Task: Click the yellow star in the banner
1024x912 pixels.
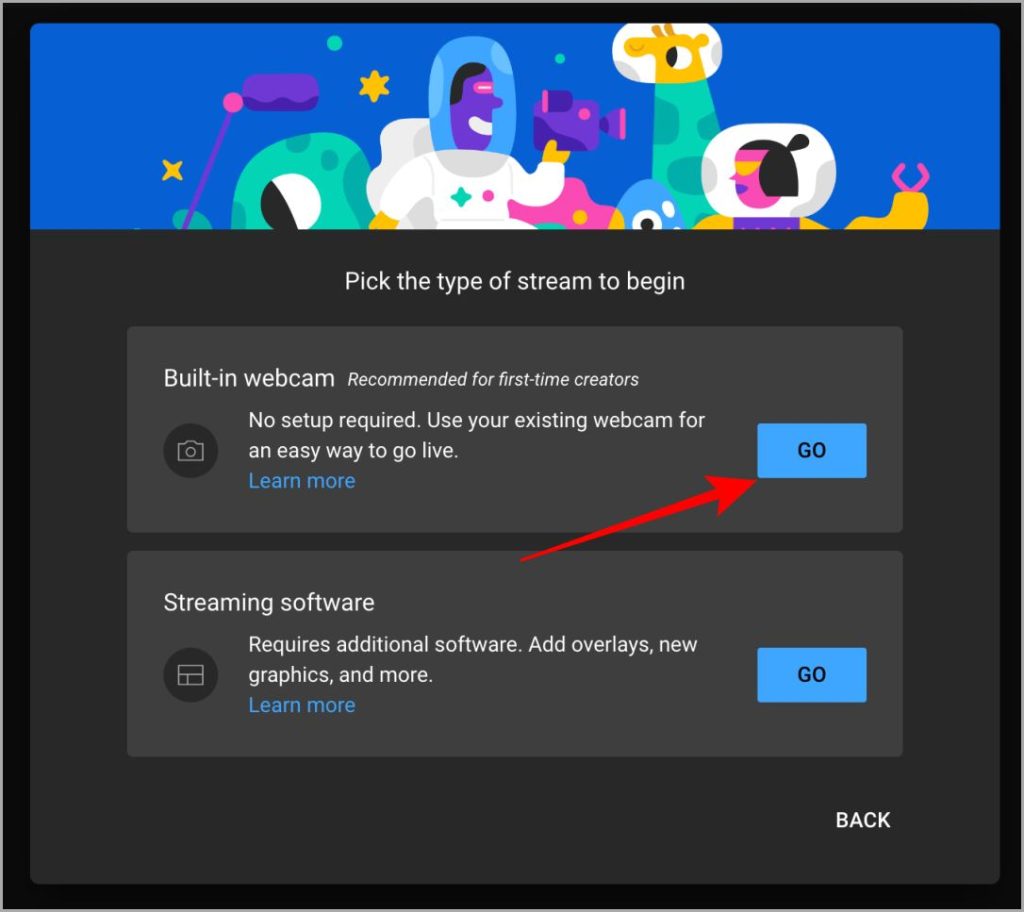Action: (374, 86)
